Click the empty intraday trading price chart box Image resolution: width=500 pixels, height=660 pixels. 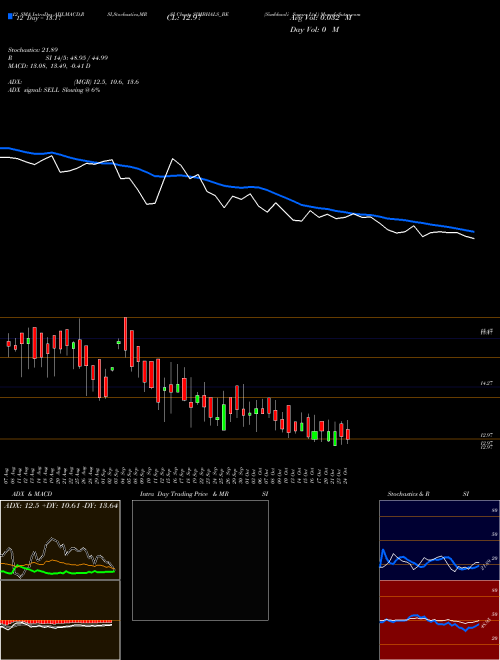pos(200,560)
